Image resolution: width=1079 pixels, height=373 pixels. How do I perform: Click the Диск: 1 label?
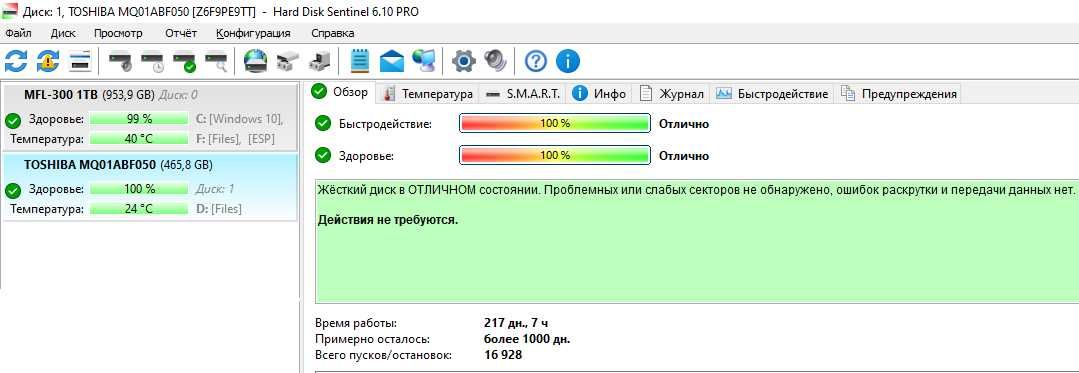(215, 189)
